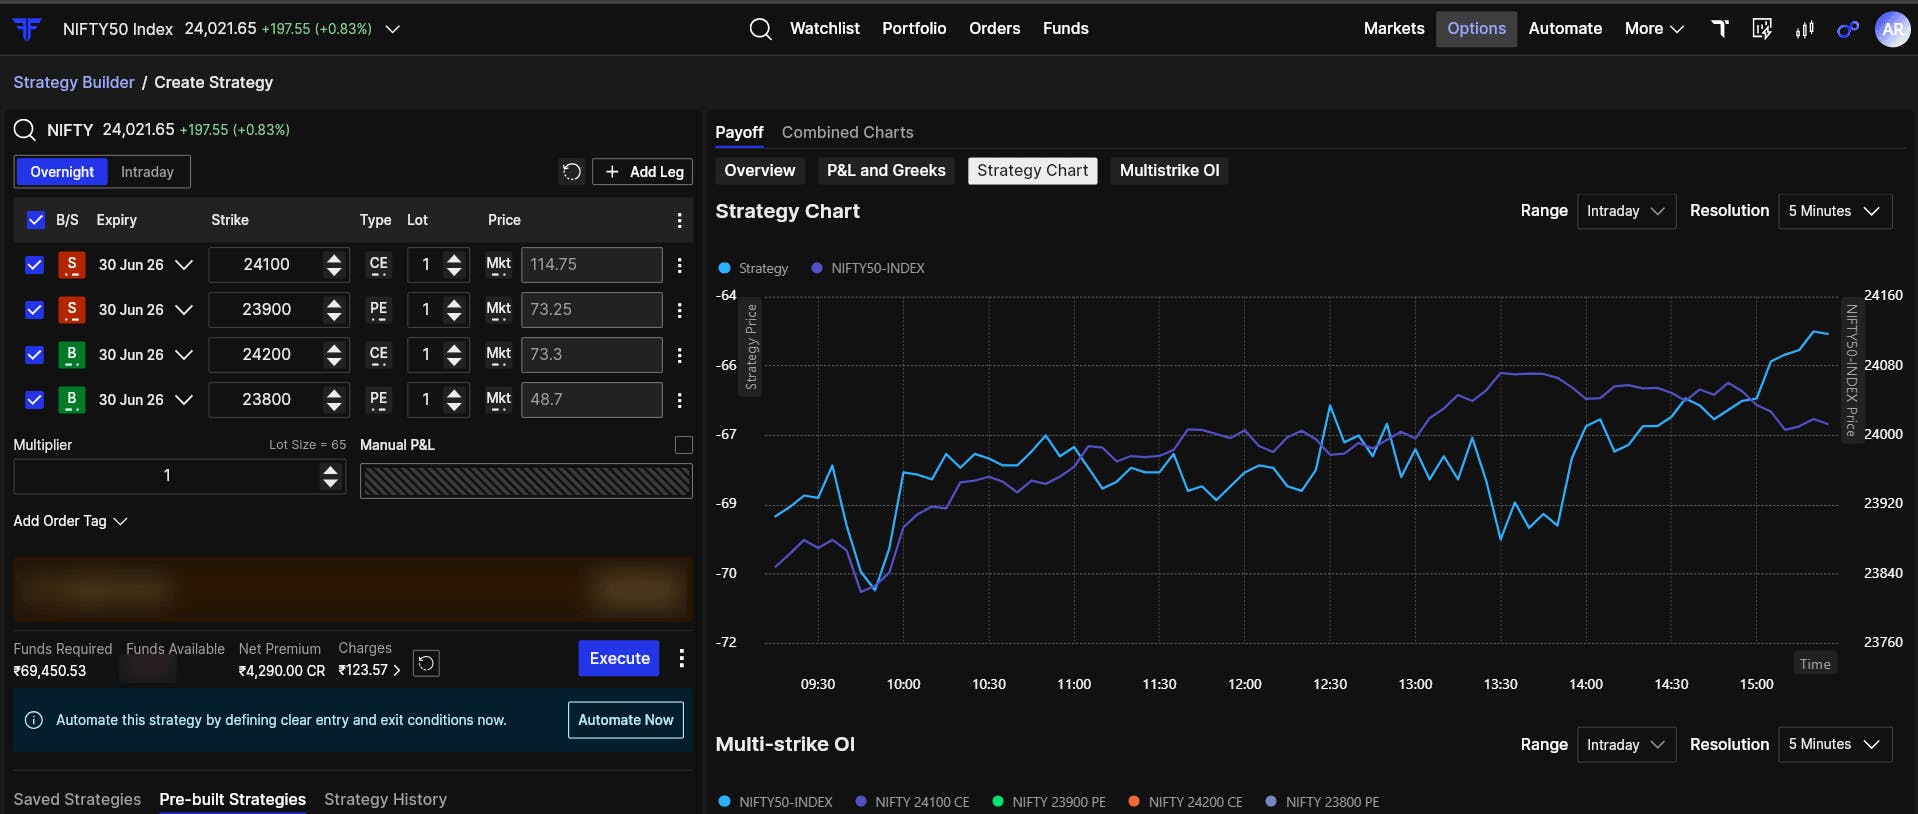
Task: Open the T-shaped tool icon in the header
Action: (x=1720, y=29)
